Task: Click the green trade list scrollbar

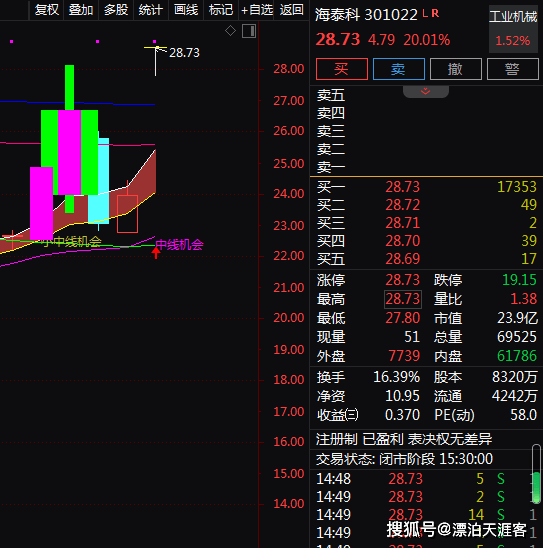Action: (x=536, y=488)
